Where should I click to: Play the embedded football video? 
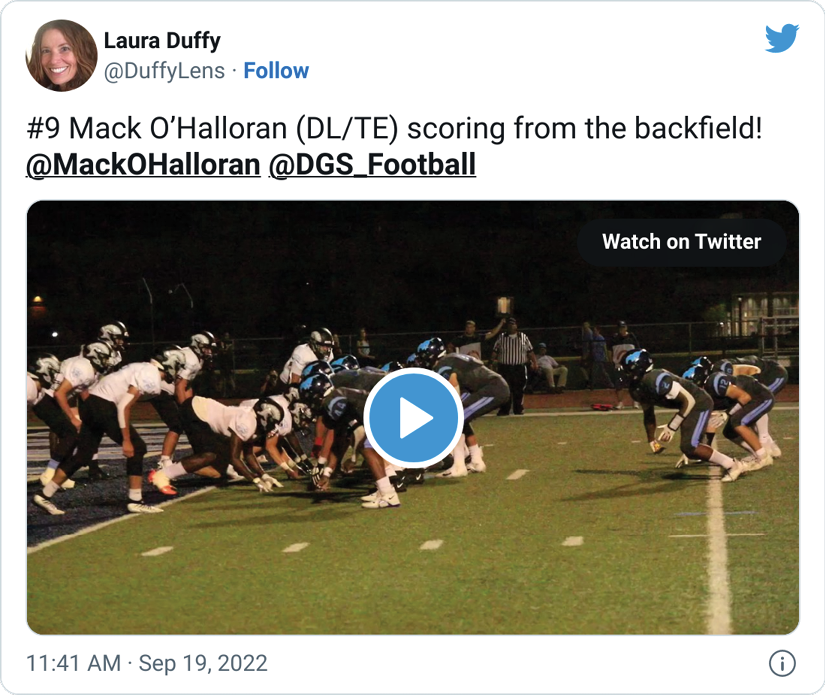[x=413, y=418]
